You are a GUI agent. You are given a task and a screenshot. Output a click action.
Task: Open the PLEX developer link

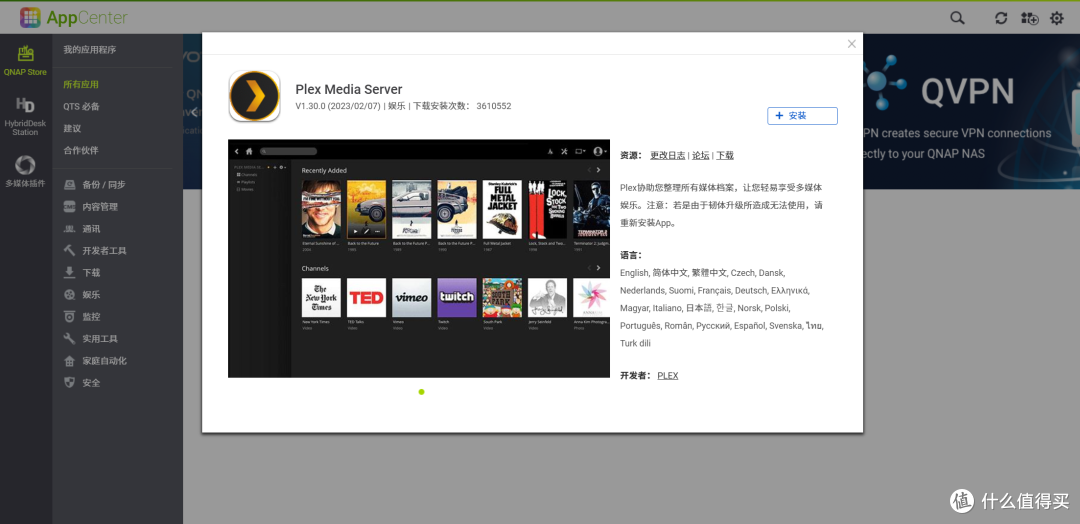click(667, 376)
